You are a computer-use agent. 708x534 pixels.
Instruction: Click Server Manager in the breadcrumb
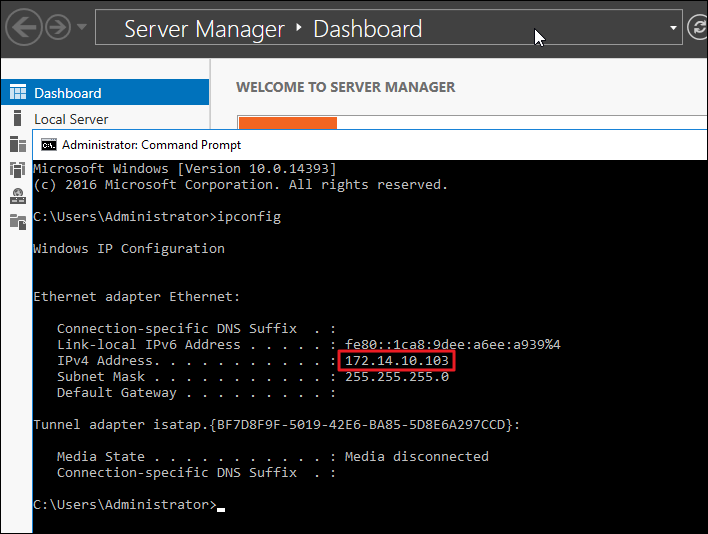pyautogui.click(x=204, y=29)
